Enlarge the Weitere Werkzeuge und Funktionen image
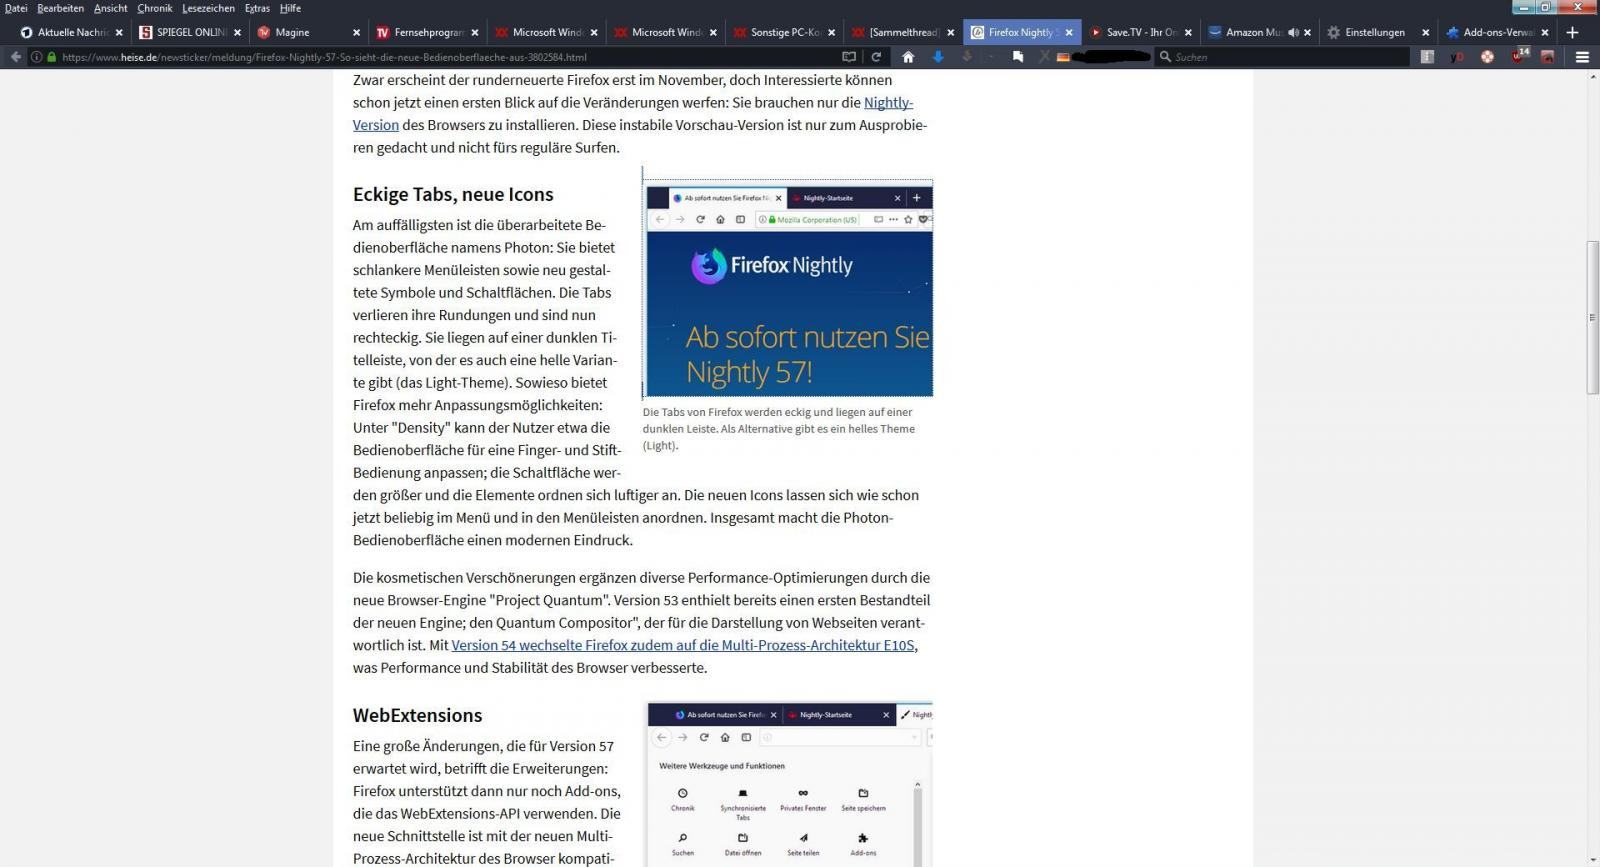This screenshot has width=1600, height=867. (x=789, y=784)
